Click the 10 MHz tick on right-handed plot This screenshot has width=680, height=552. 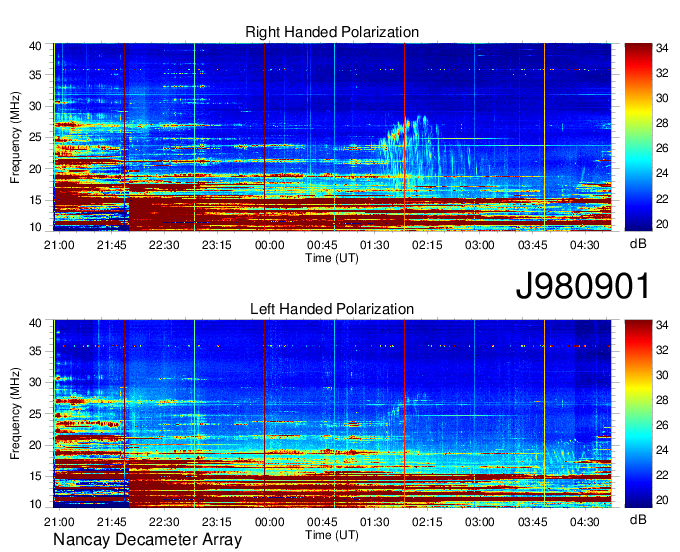tap(35, 227)
